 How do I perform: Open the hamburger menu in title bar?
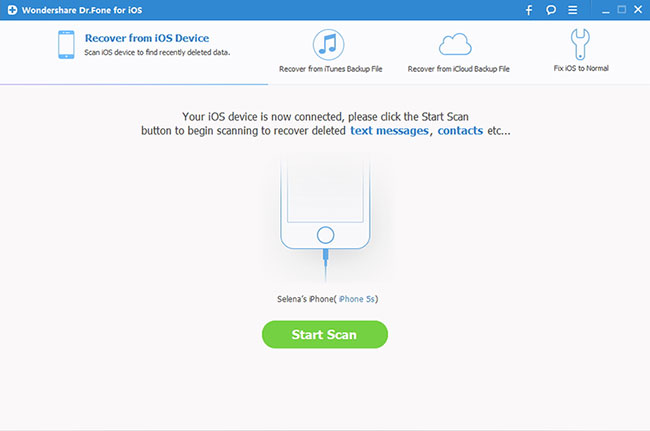click(x=570, y=10)
